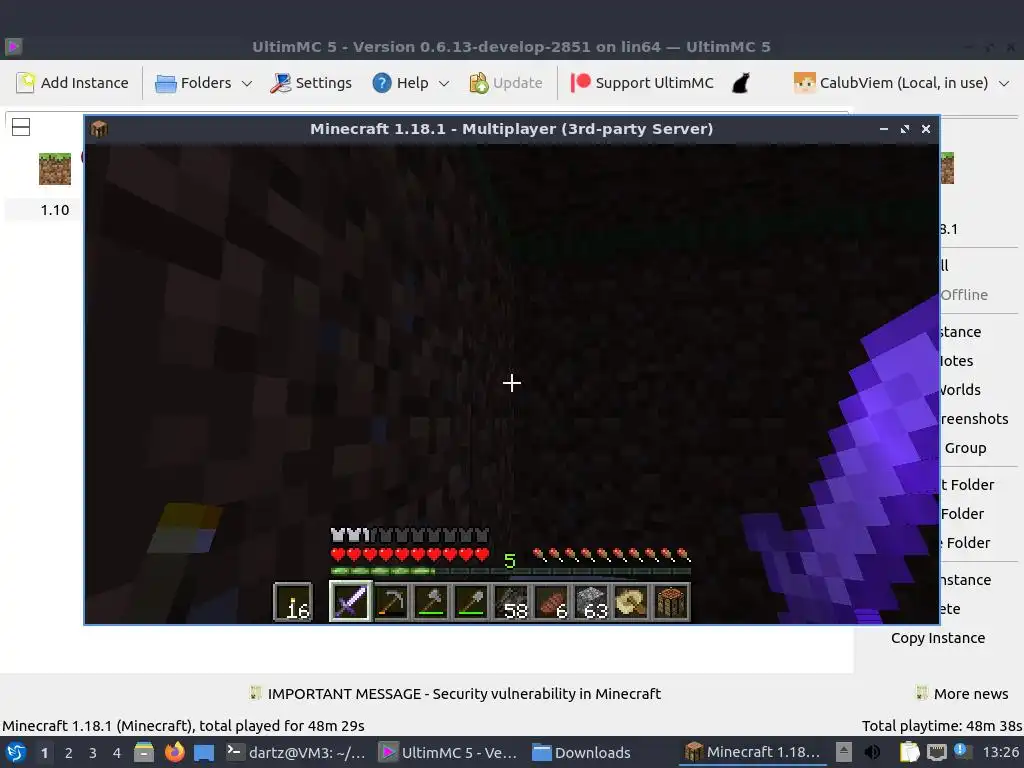
Task: Click the More news button
Action: coord(962,694)
